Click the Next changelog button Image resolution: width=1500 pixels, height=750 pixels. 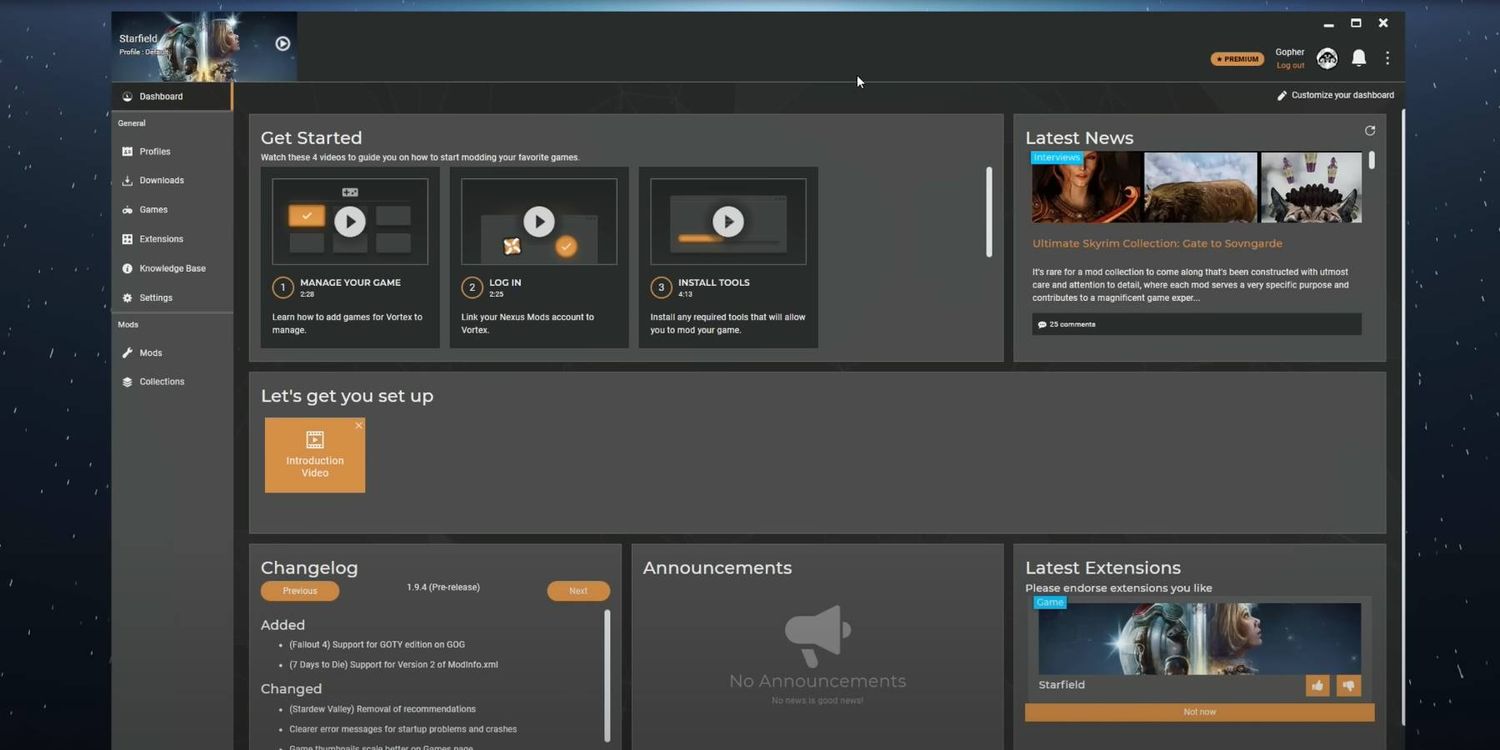pos(578,591)
